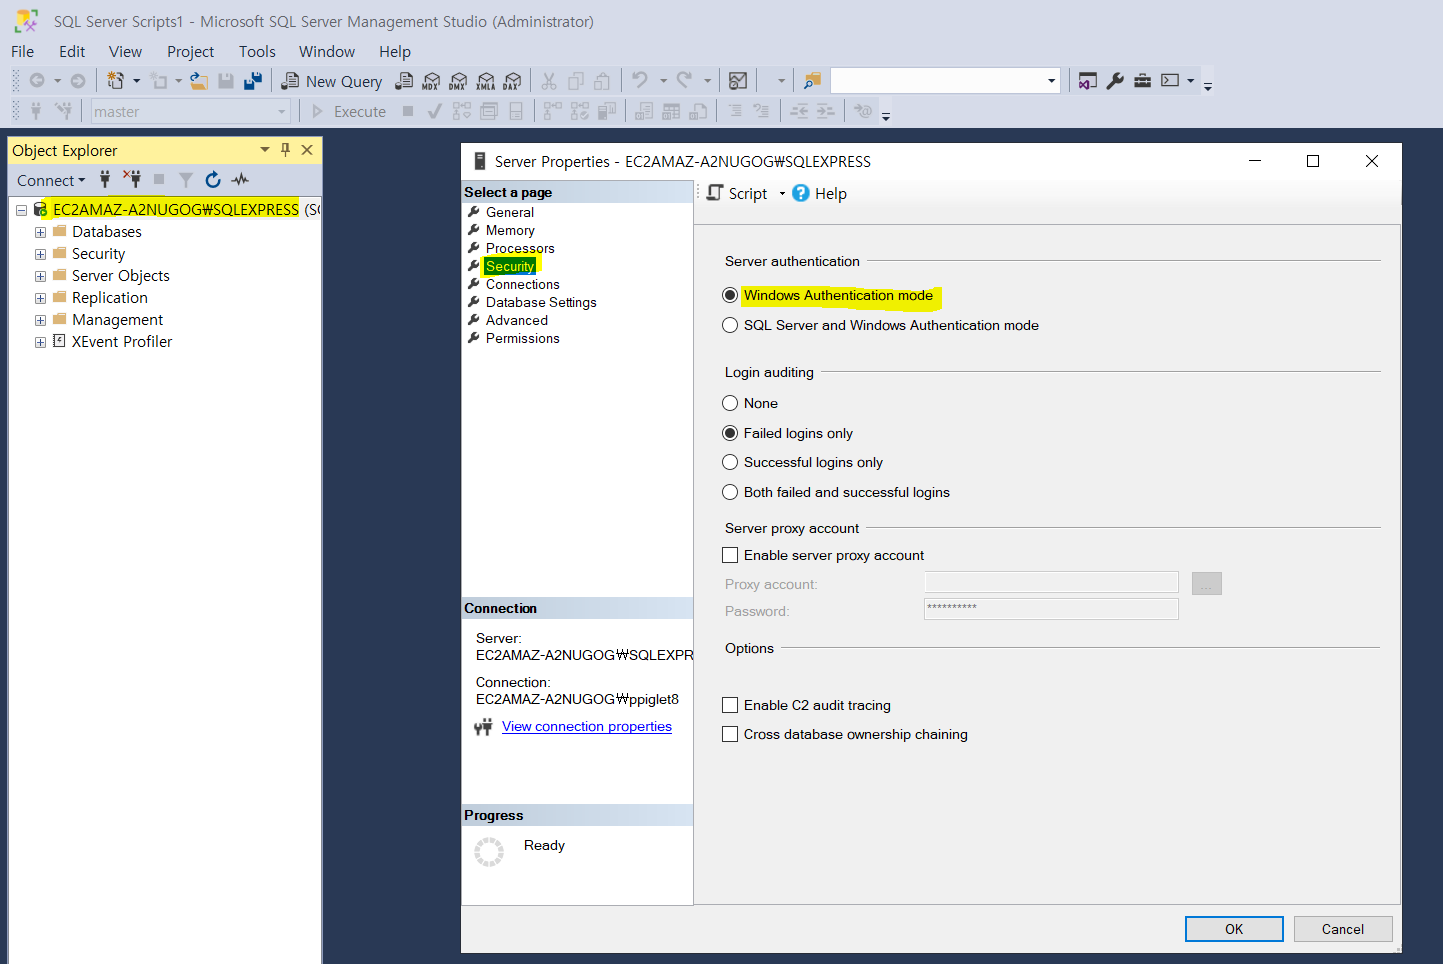Image resolution: width=1443 pixels, height=964 pixels.
Task: Pin the Object Explorer panel
Action: [x=285, y=150]
